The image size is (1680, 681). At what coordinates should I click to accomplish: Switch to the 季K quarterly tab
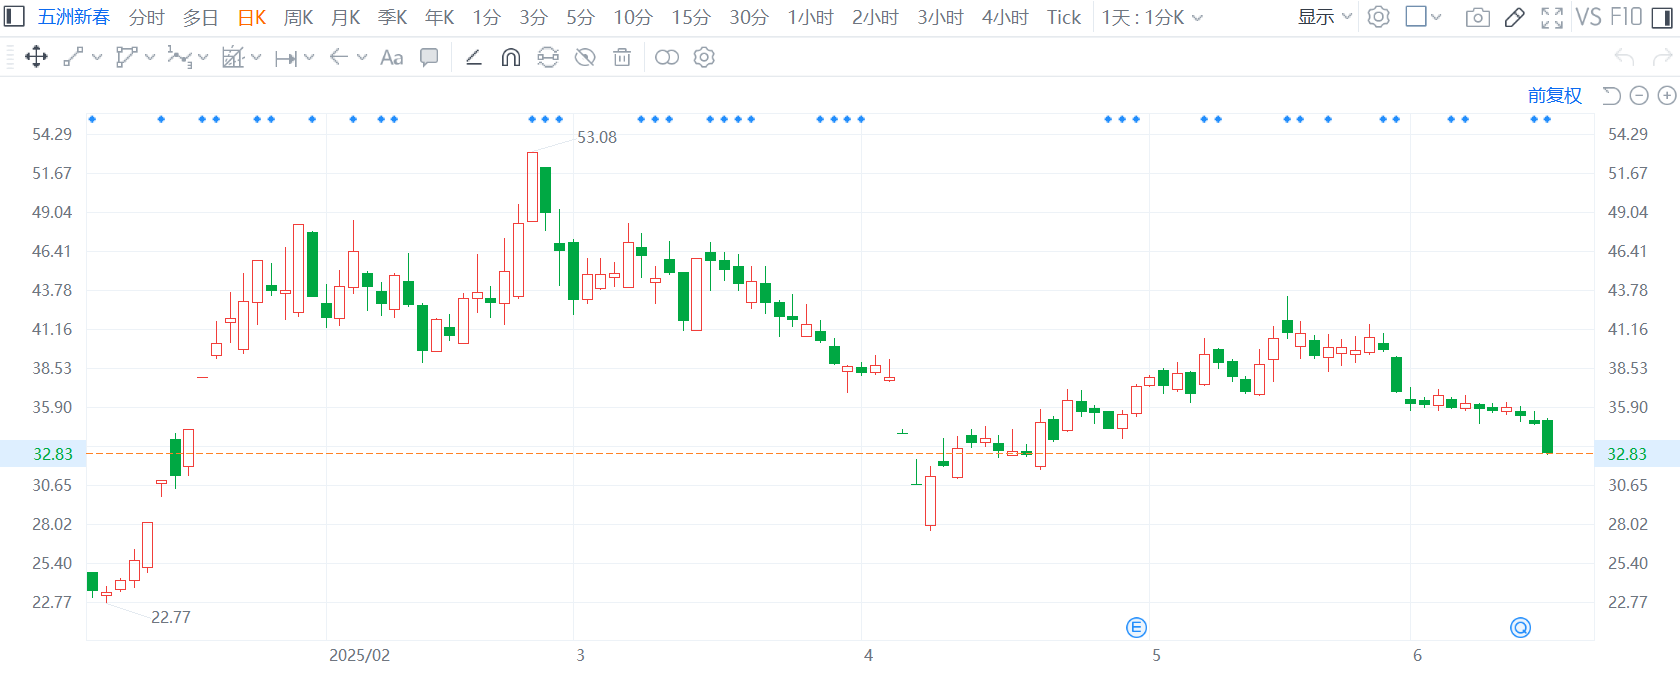pyautogui.click(x=393, y=17)
